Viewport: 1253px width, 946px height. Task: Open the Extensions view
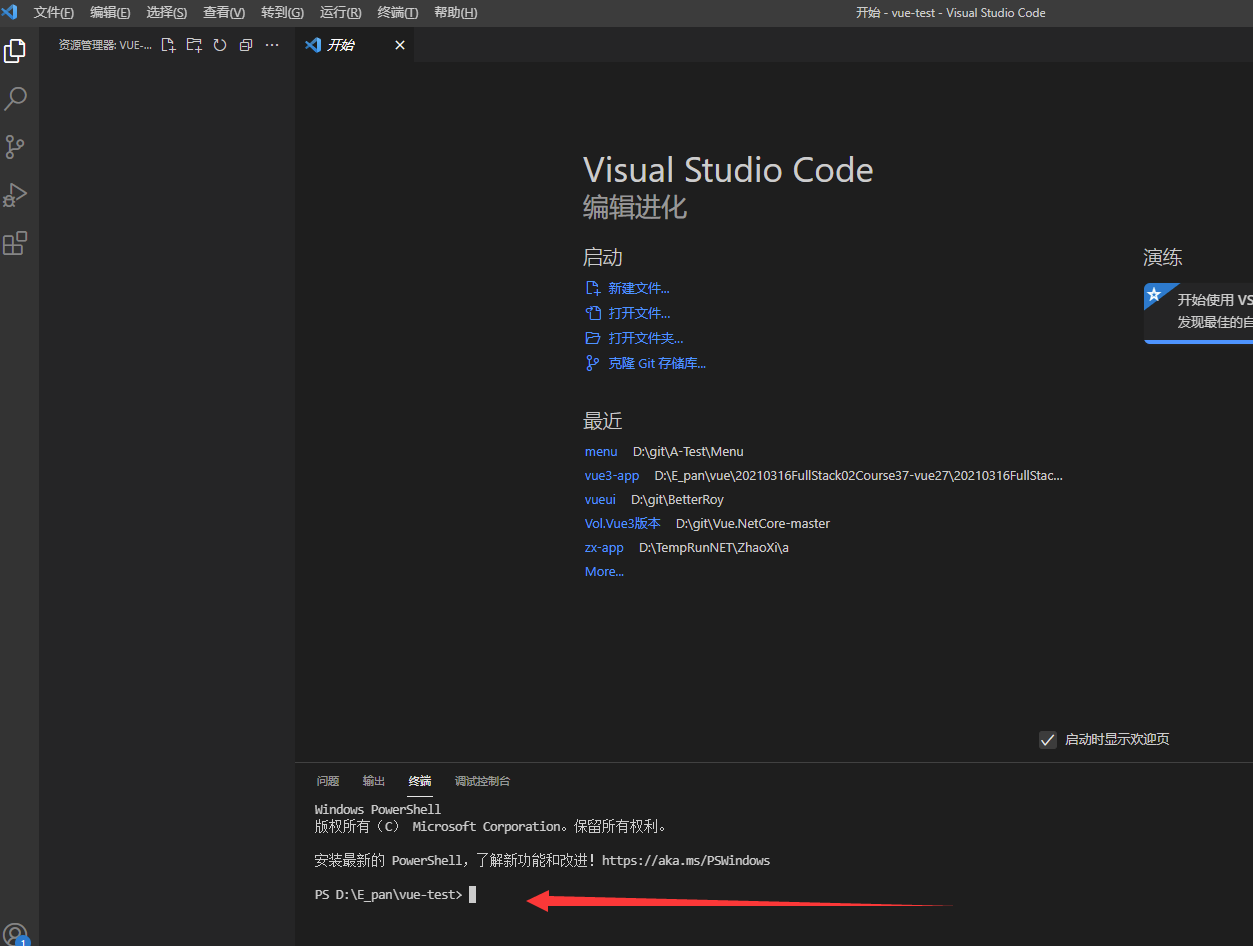(x=15, y=242)
